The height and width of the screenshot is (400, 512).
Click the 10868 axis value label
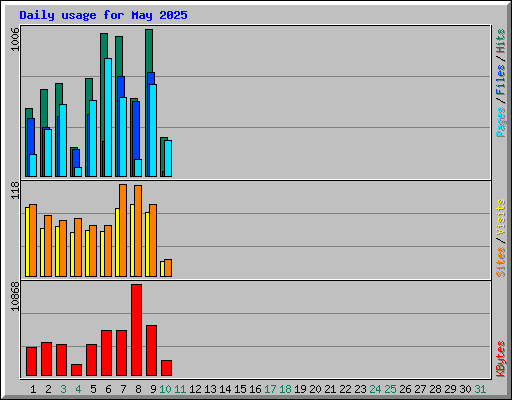click(15, 296)
